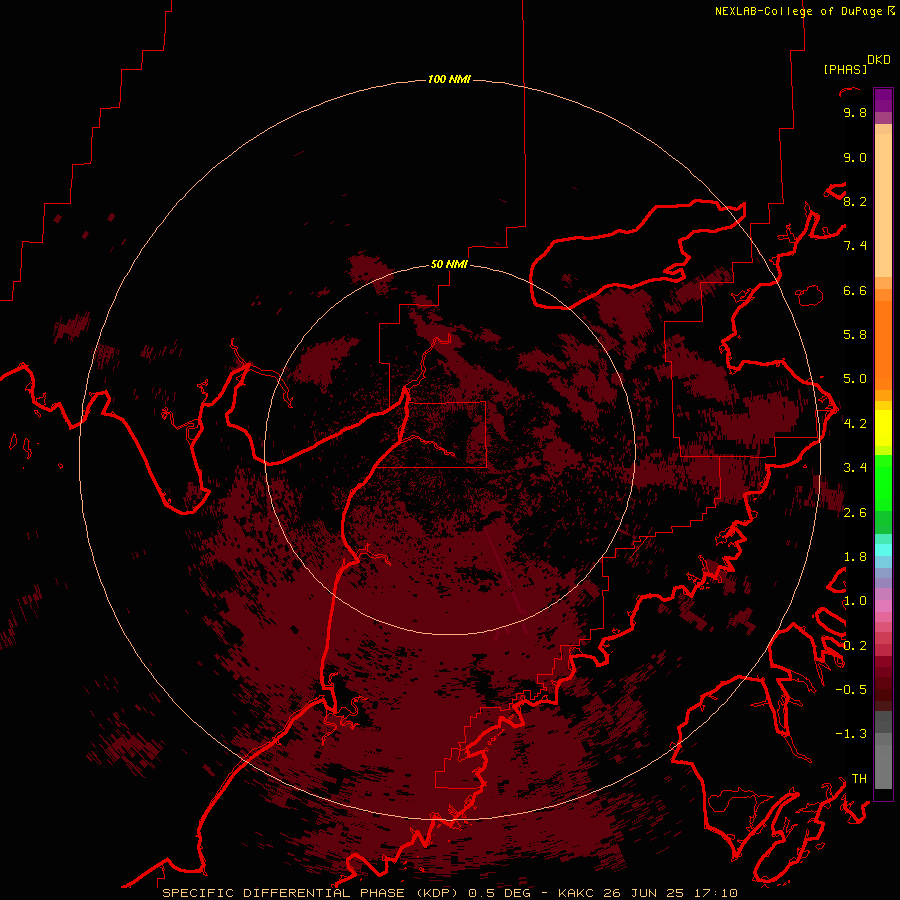Click the 3.4 scale value
This screenshot has height=900, width=900.
pyautogui.click(x=855, y=468)
